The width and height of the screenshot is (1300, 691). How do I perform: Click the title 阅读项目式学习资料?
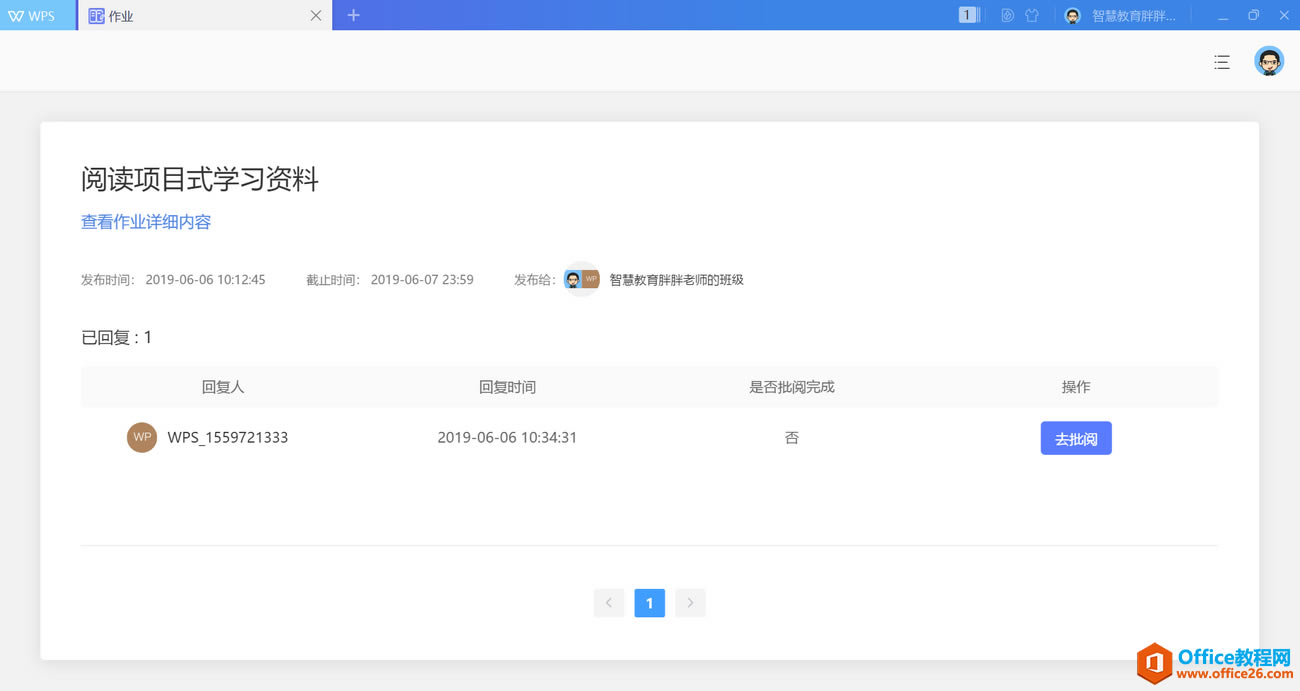pyautogui.click(x=200, y=180)
